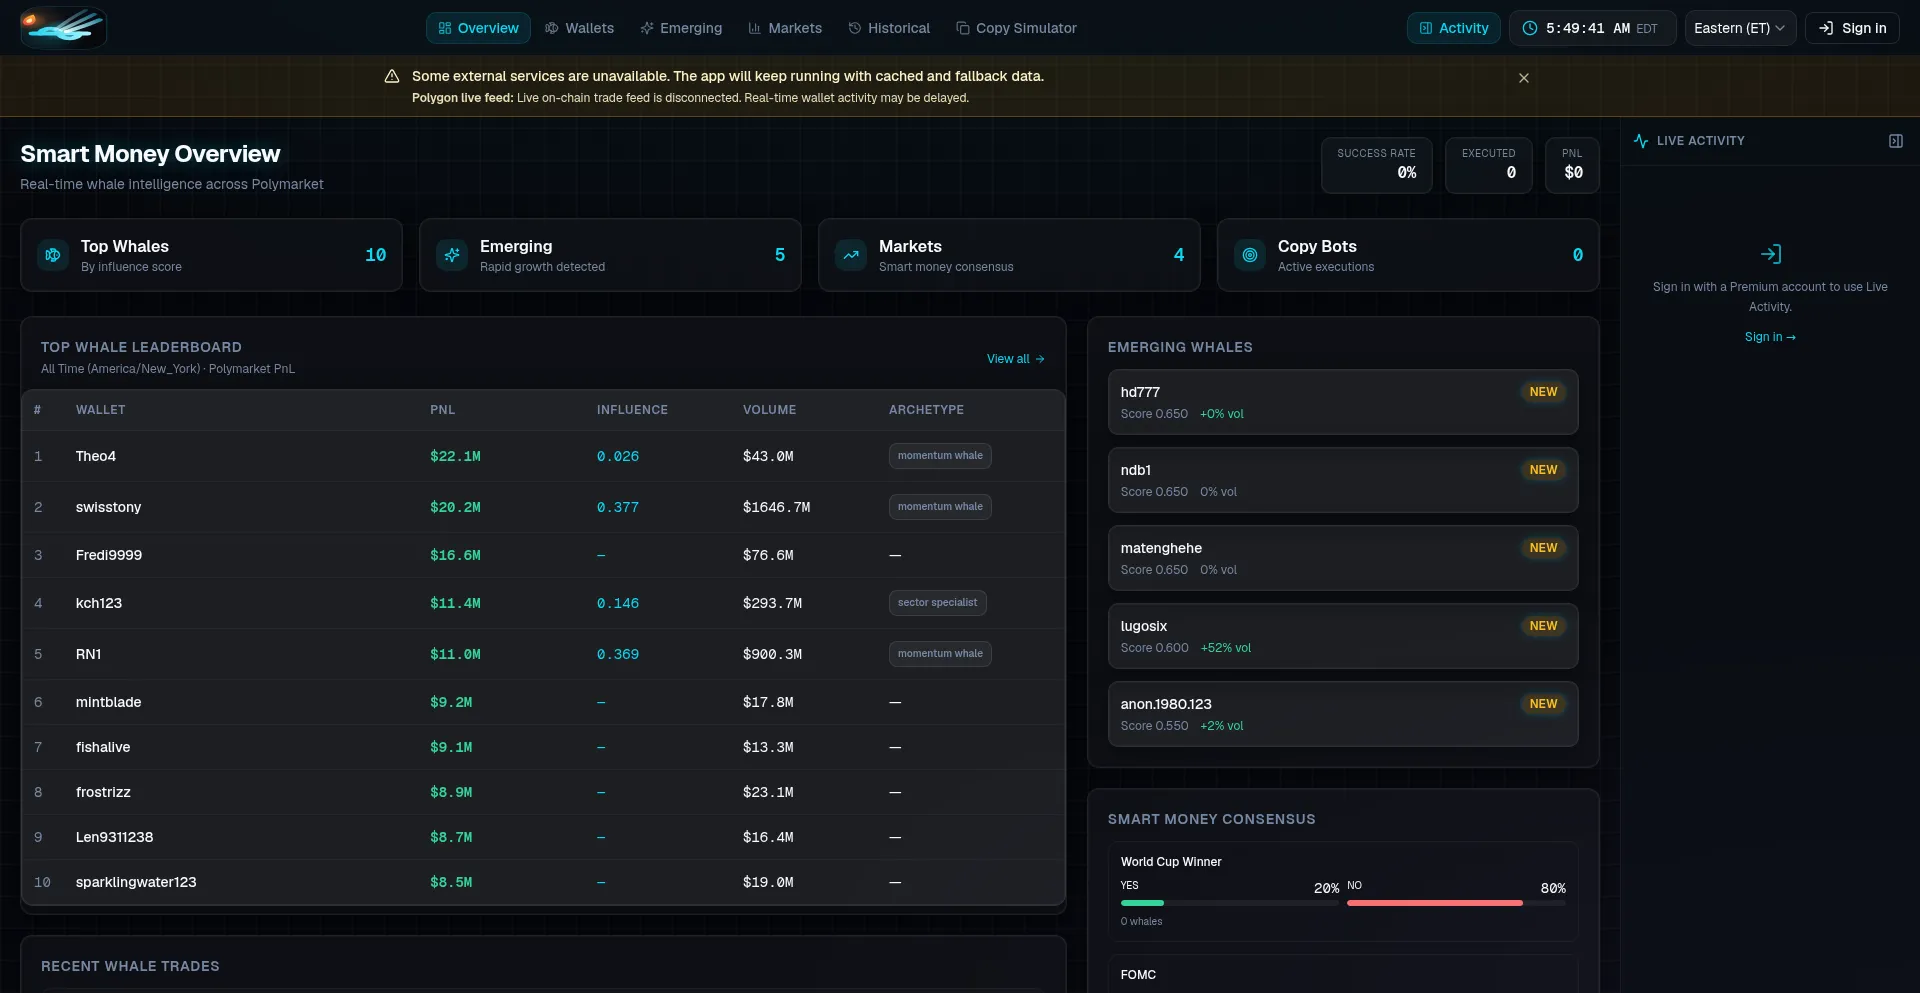Select the Theo4 wallet row
This screenshot has height=993, width=1920.
point(543,456)
